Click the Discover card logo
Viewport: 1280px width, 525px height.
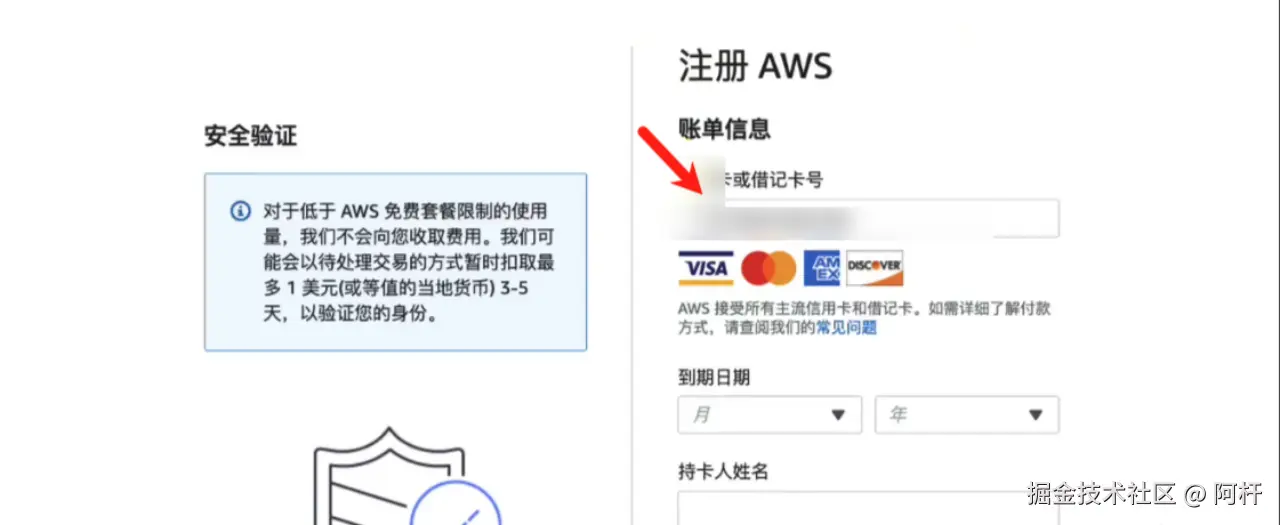[x=875, y=268]
